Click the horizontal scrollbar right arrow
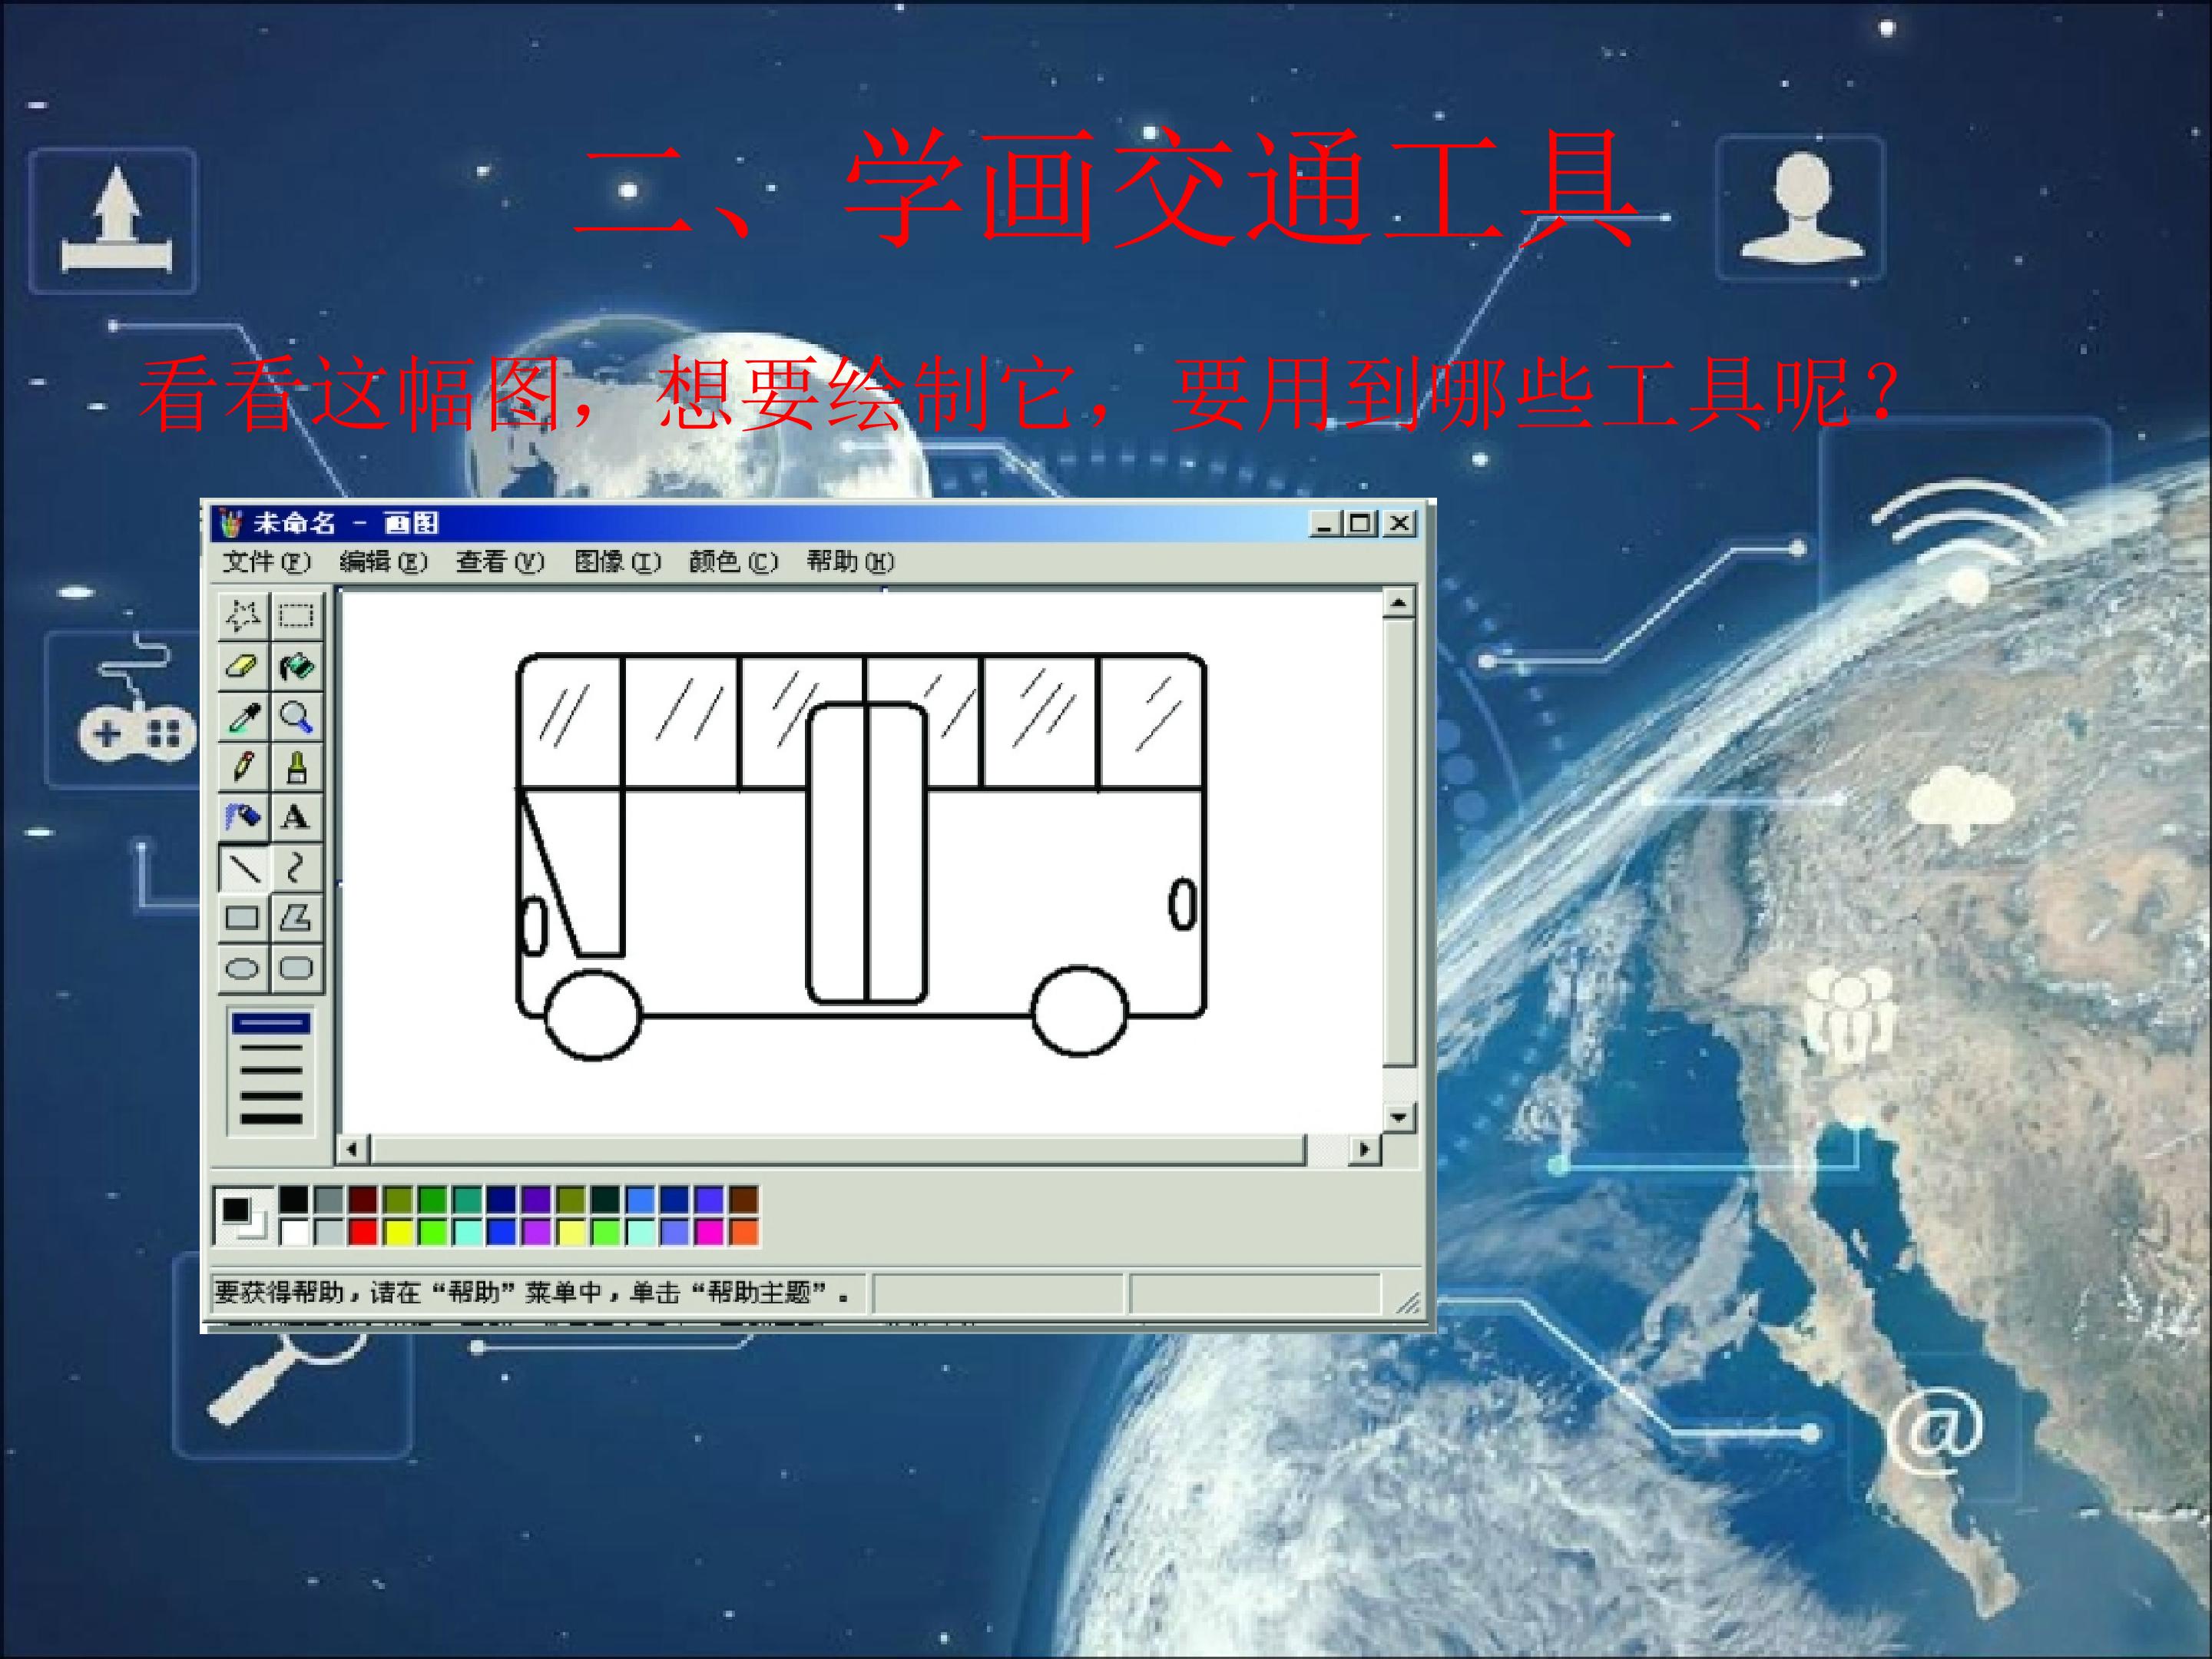Viewport: 2212px width, 1659px height. [x=1364, y=1150]
